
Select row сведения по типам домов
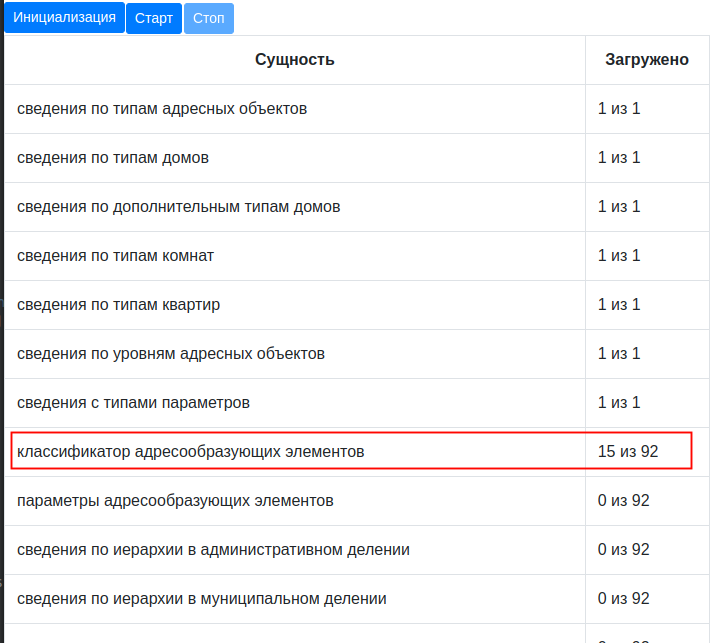coord(113,158)
